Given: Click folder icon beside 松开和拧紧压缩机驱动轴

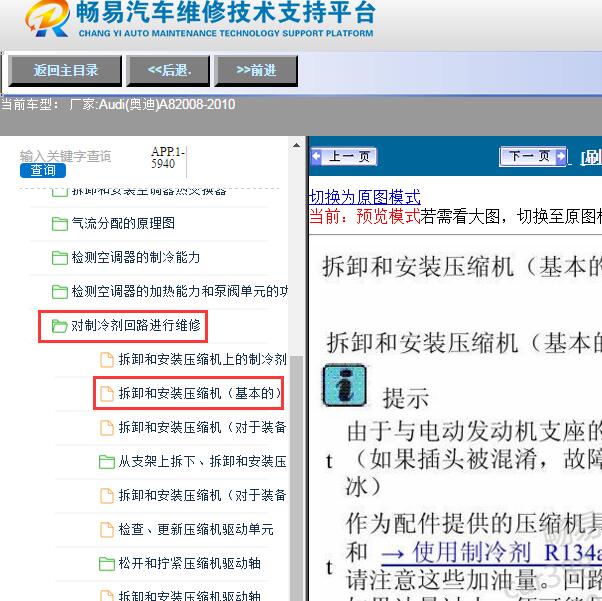Looking at the screenshot, I should 107,564.
